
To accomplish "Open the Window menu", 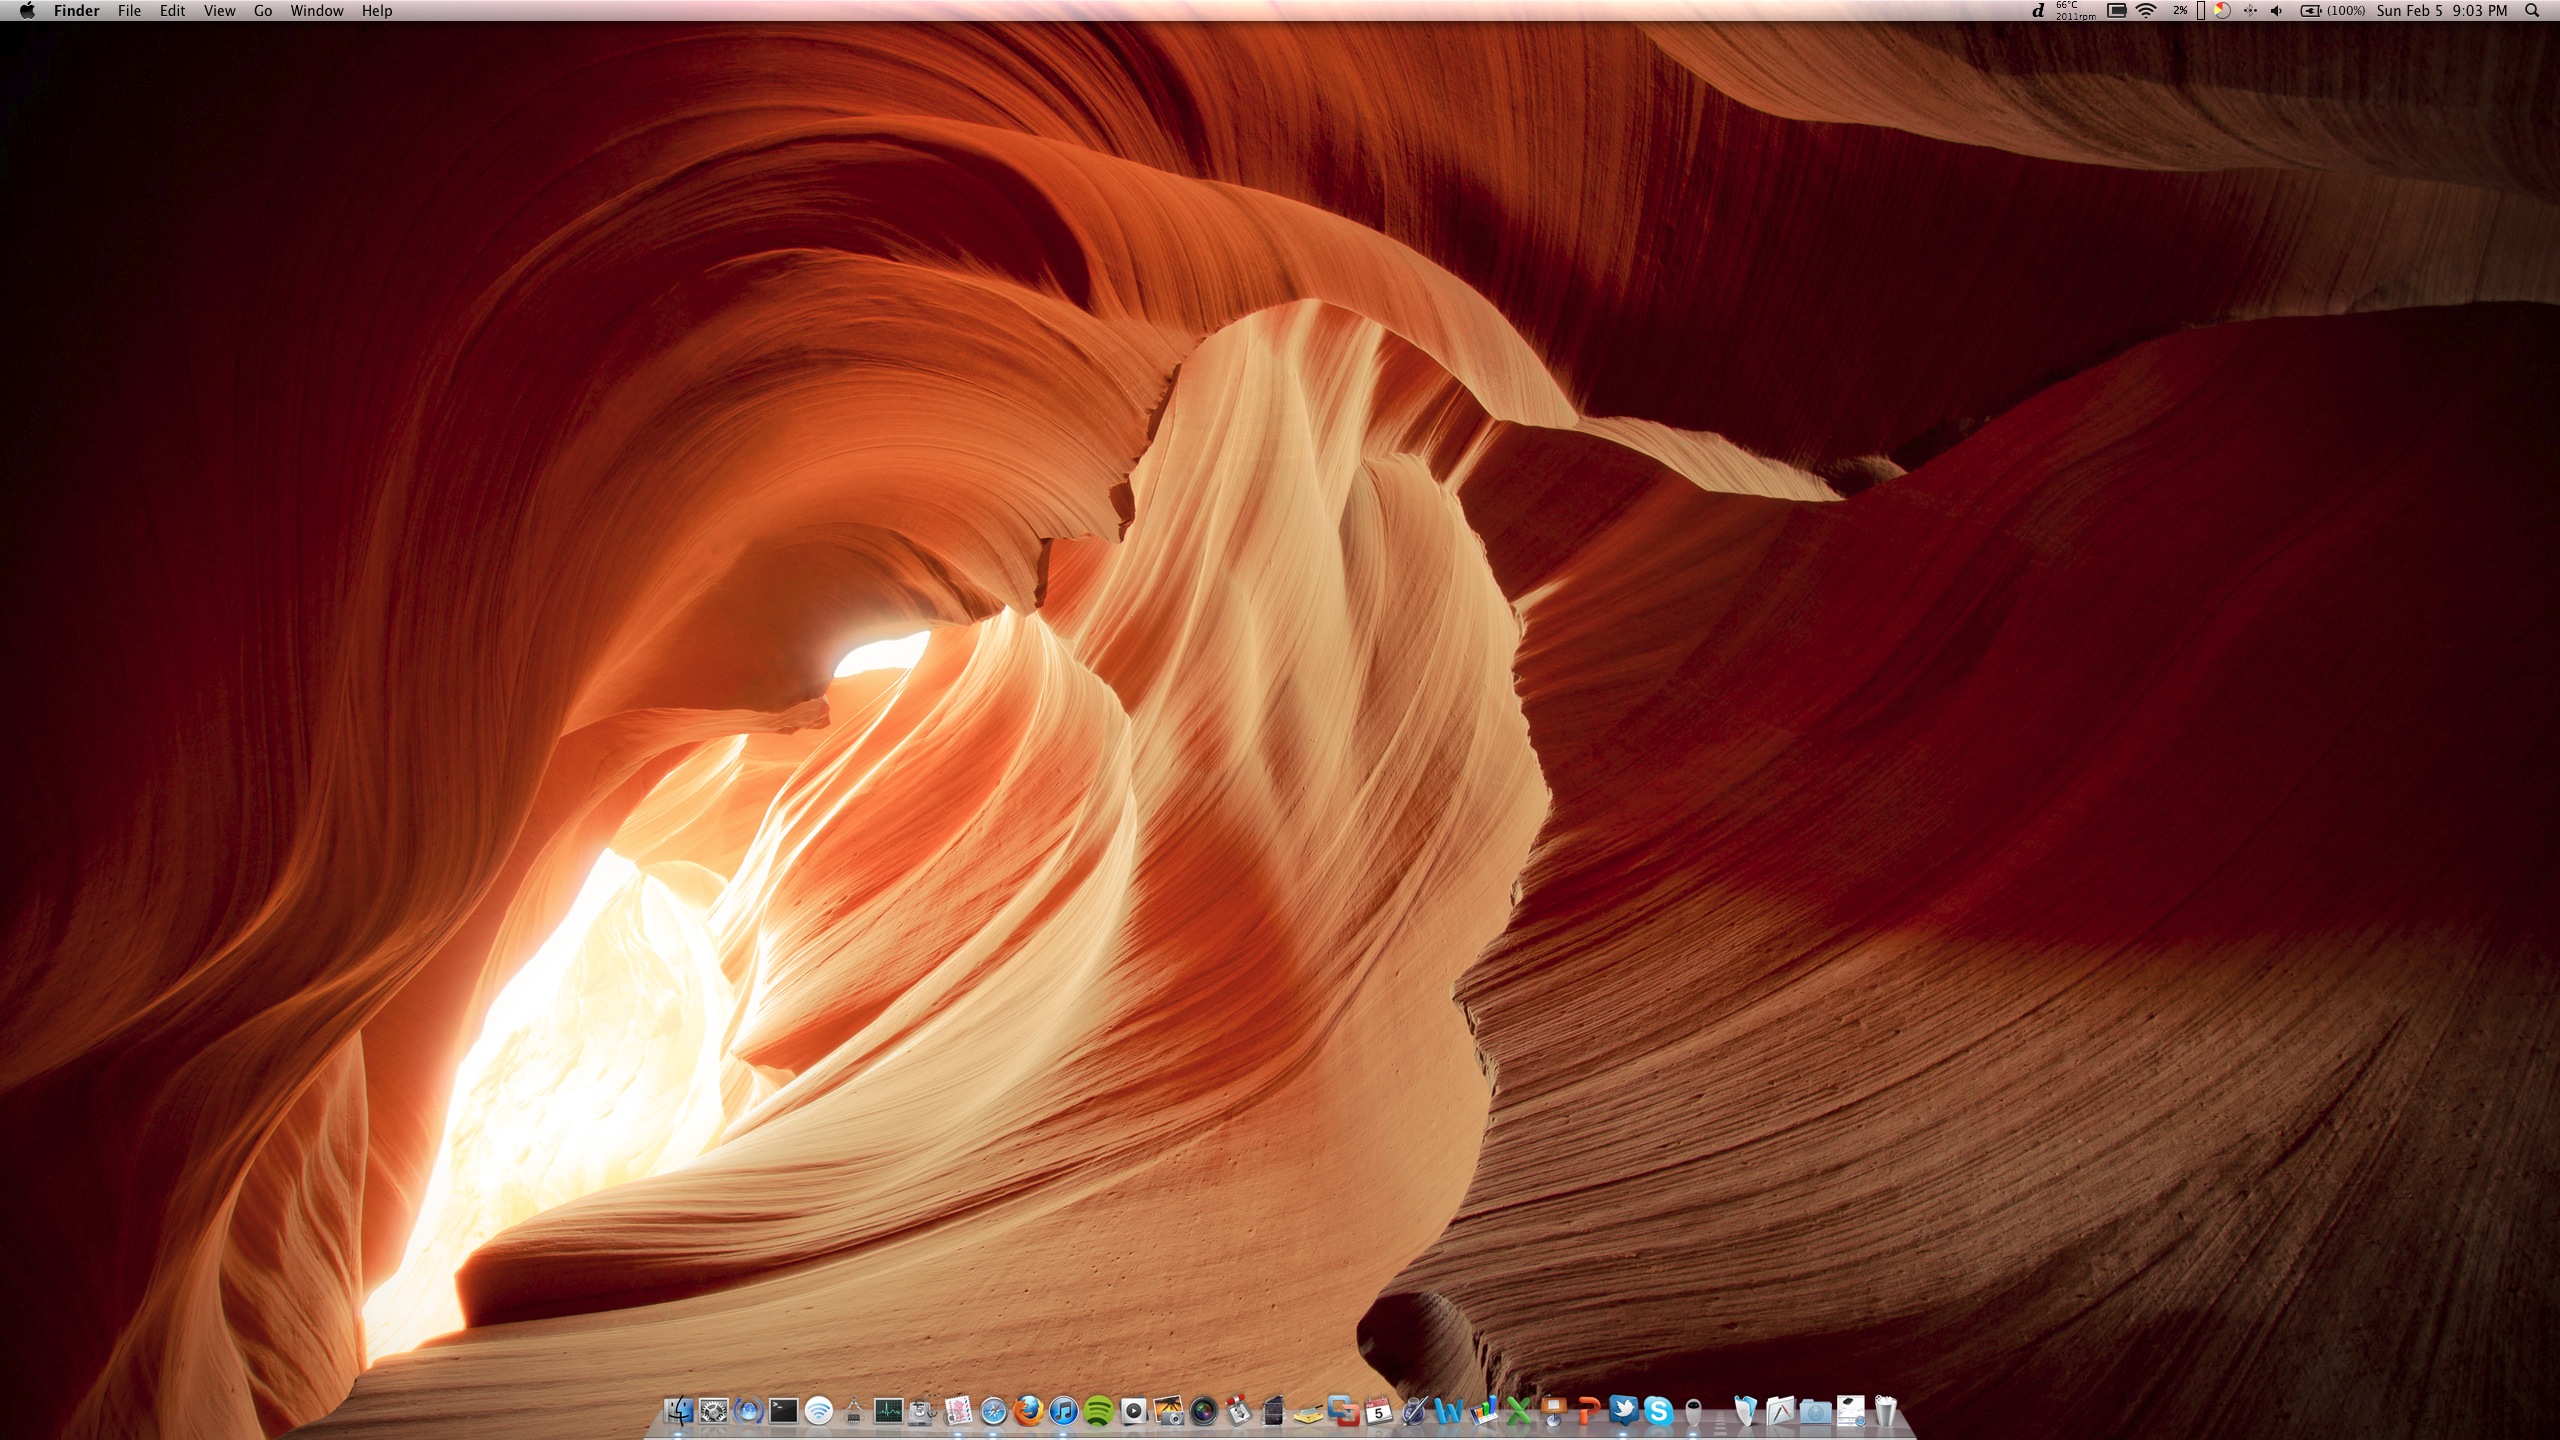I will point(317,11).
